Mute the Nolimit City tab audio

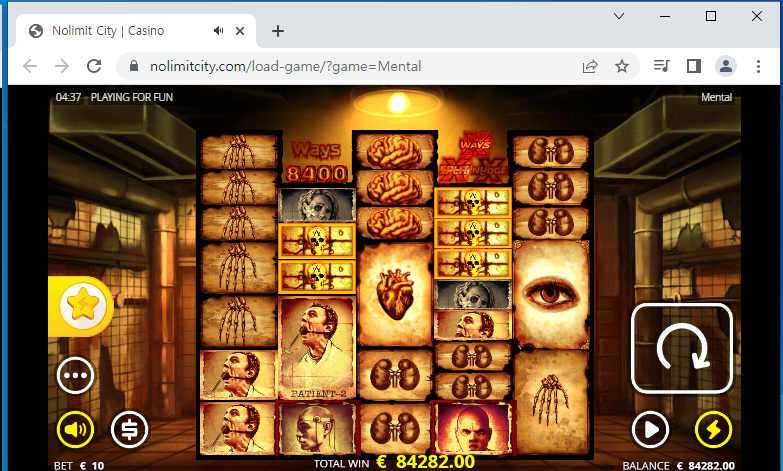click(218, 31)
